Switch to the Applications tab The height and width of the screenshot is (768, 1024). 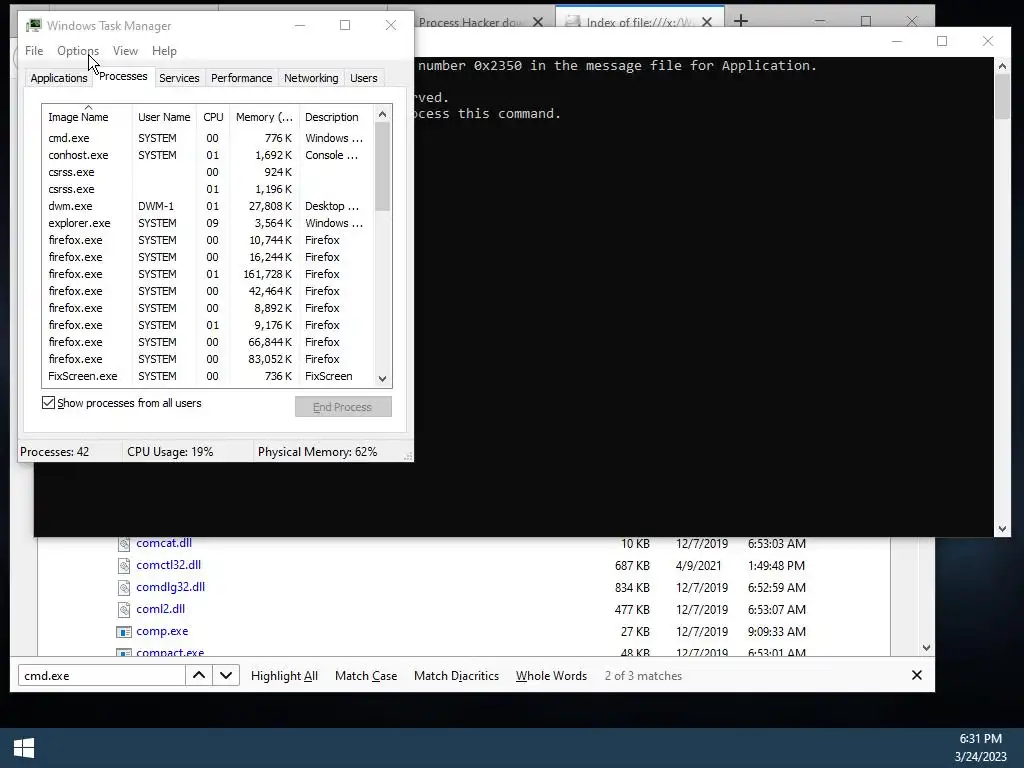click(59, 78)
